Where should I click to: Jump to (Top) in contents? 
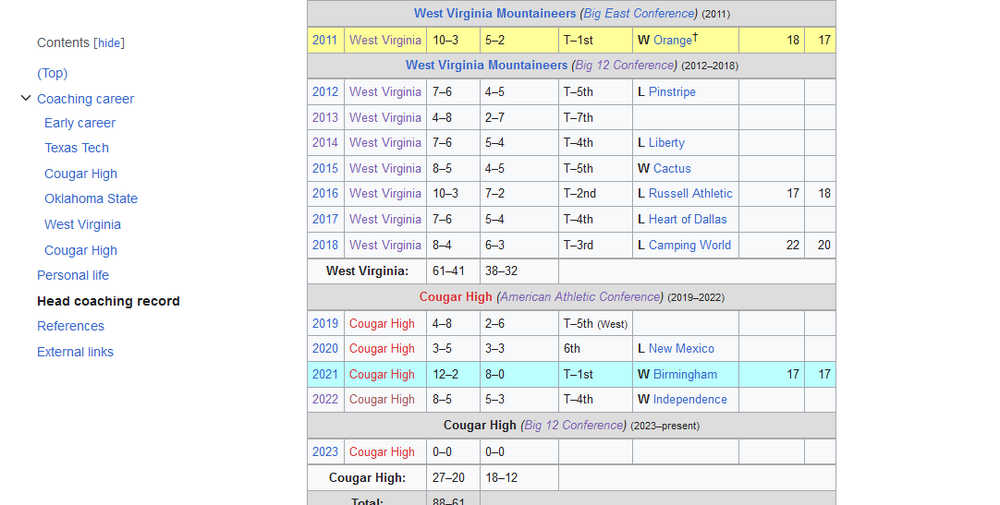pos(52,73)
